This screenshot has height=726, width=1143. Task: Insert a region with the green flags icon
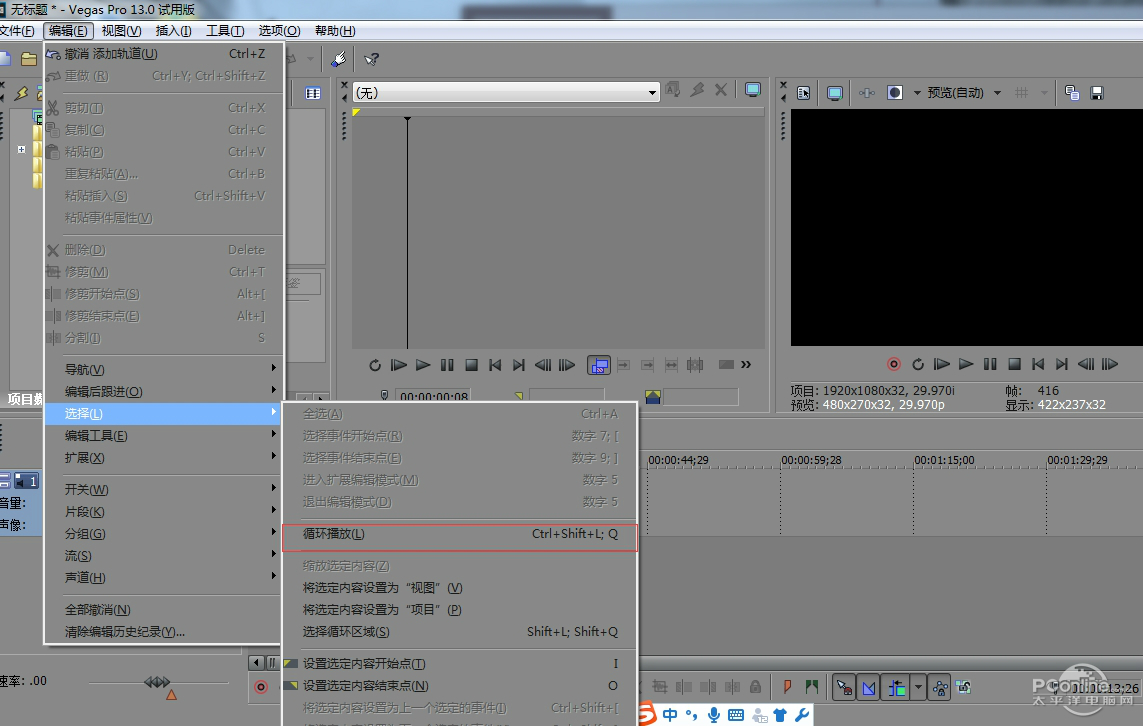point(811,687)
